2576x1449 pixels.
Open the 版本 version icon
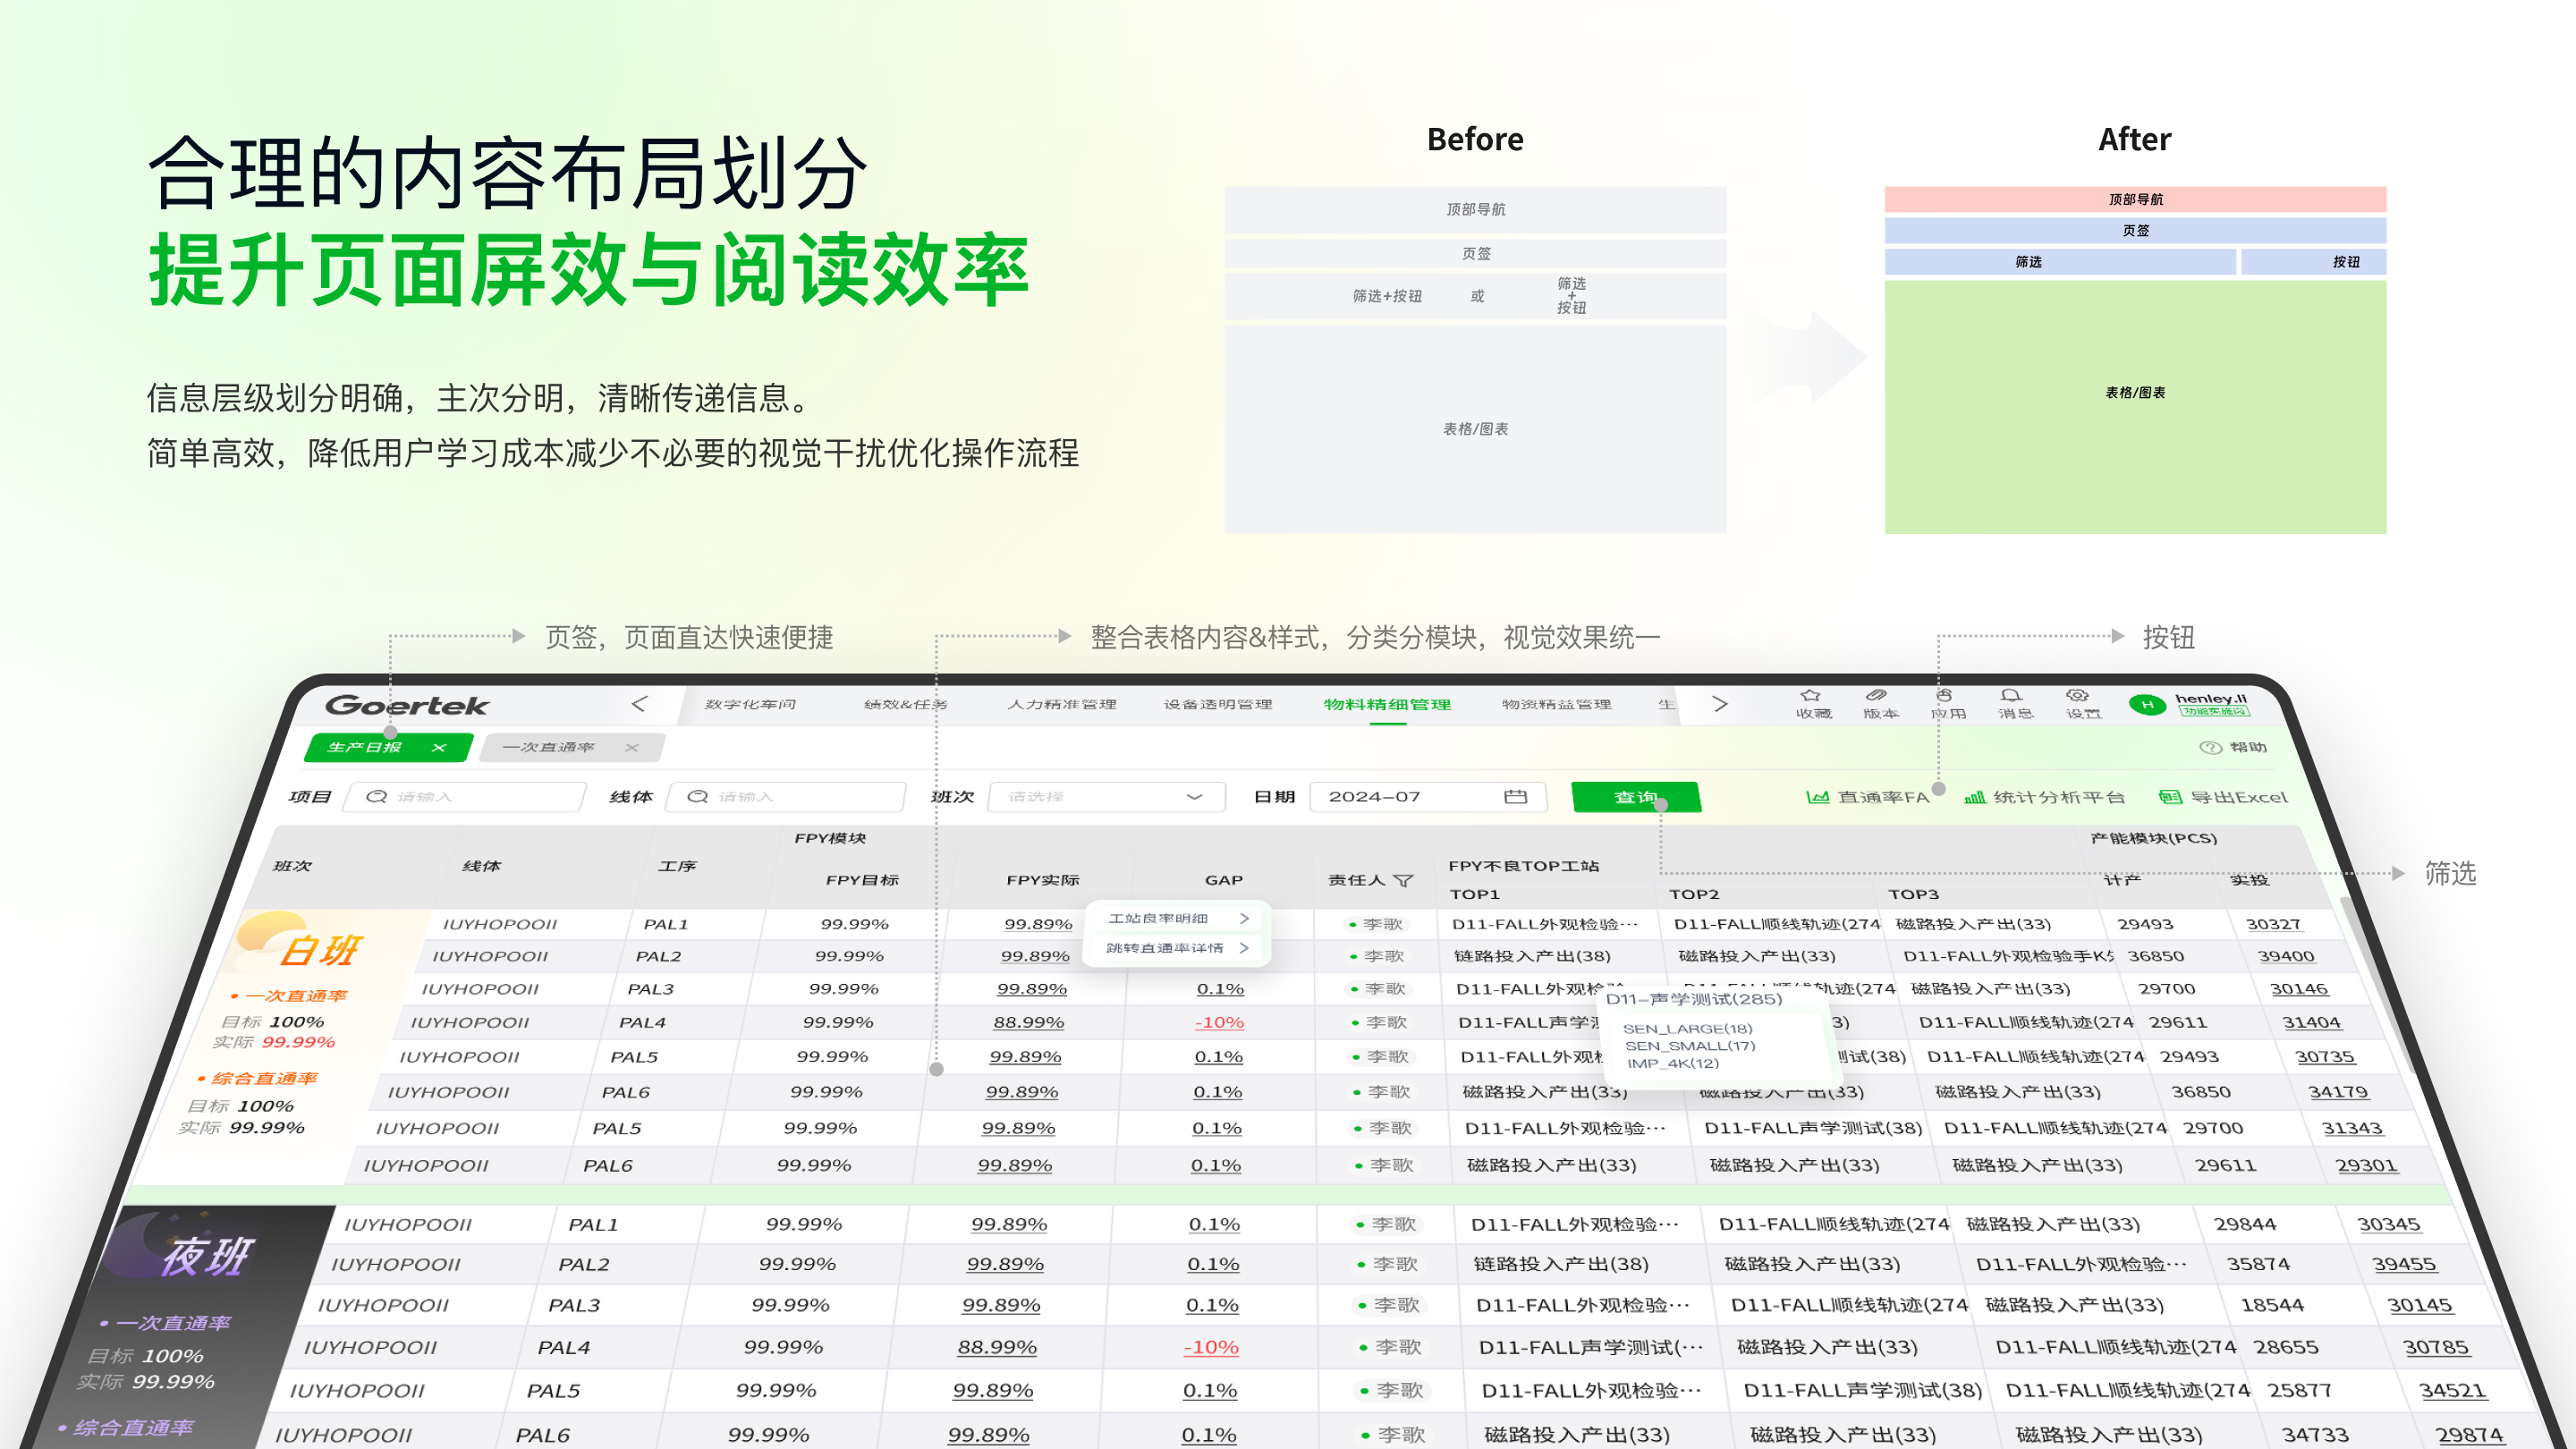[1876, 696]
